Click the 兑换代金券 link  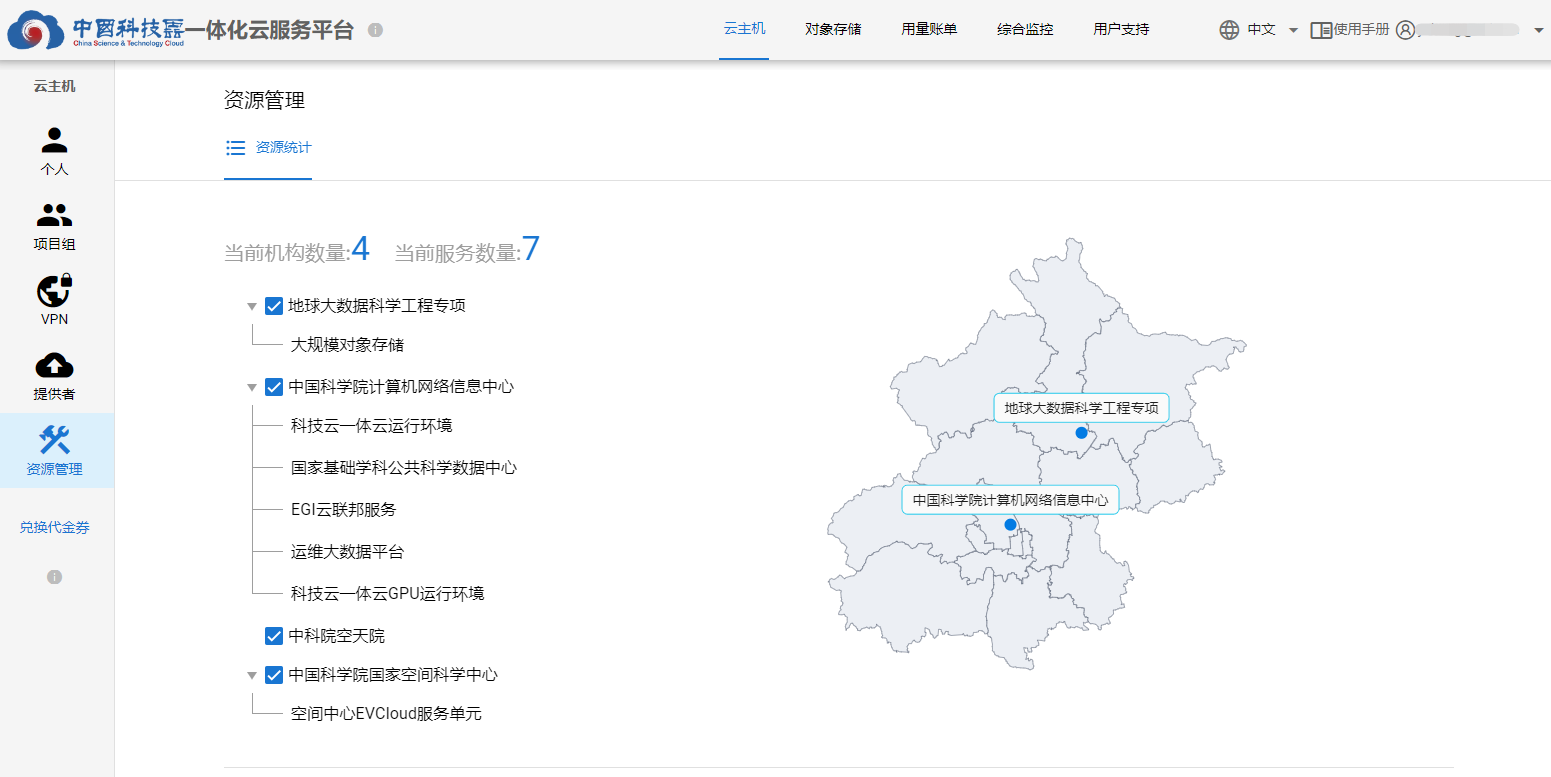(x=55, y=527)
